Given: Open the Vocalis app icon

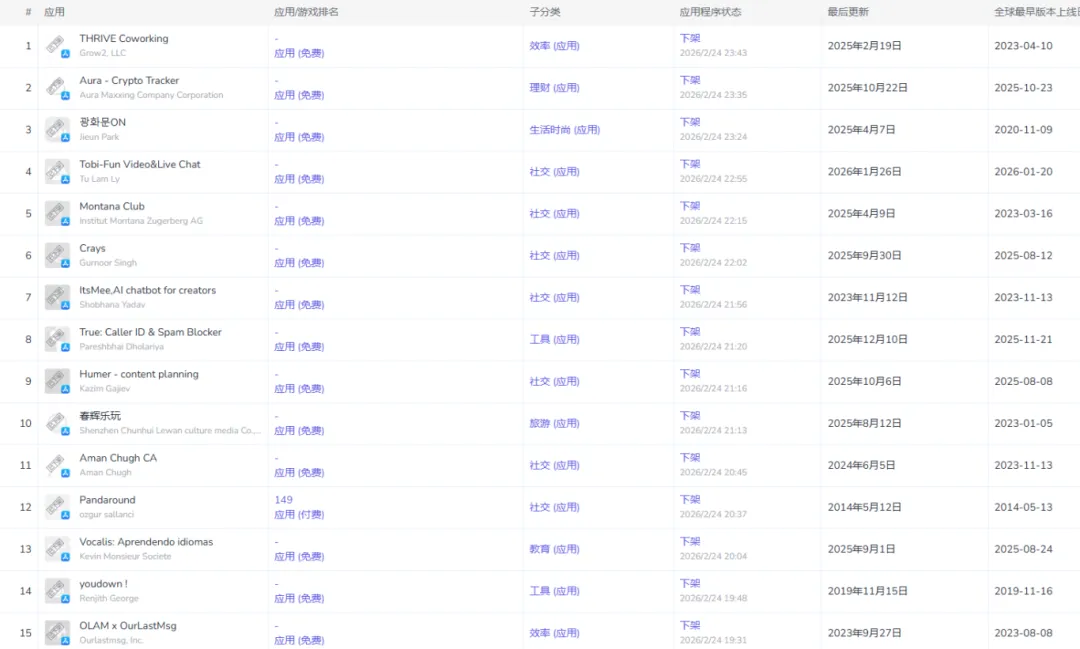Looking at the screenshot, I should click(x=57, y=550).
